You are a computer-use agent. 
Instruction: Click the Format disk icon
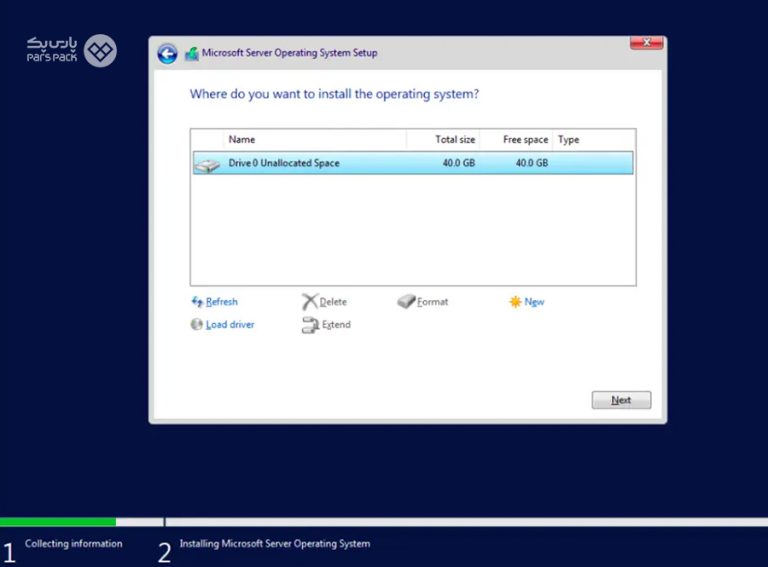click(406, 301)
